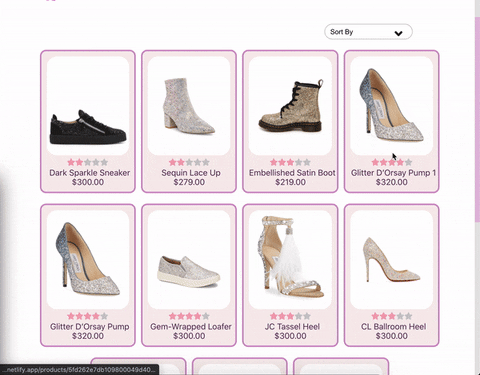480x375 pixels.
Task: Open the Sort By dropdown
Action: click(368, 32)
